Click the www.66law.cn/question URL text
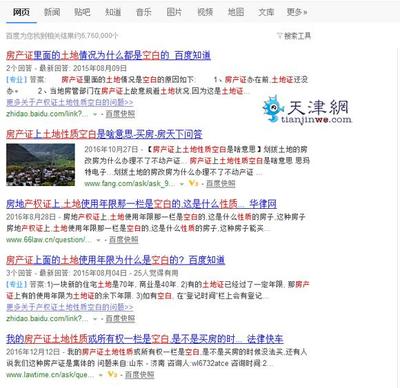 tap(49, 240)
